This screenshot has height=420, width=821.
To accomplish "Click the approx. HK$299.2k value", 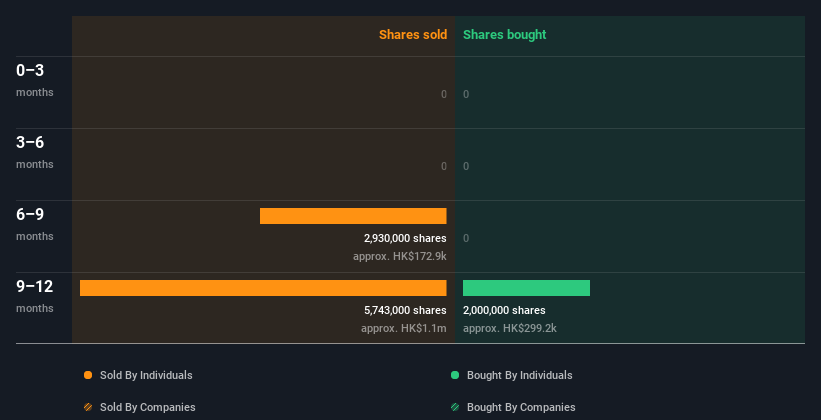I will [x=510, y=328].
